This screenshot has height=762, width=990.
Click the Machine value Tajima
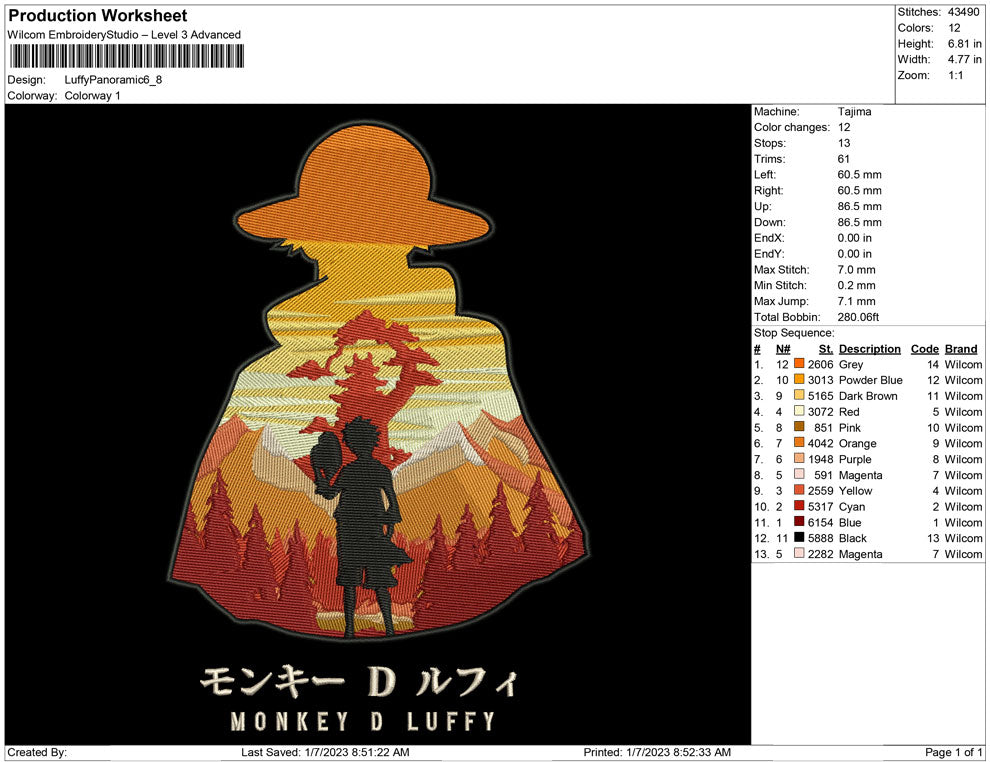pyautogui.click(x=854, y=112)
